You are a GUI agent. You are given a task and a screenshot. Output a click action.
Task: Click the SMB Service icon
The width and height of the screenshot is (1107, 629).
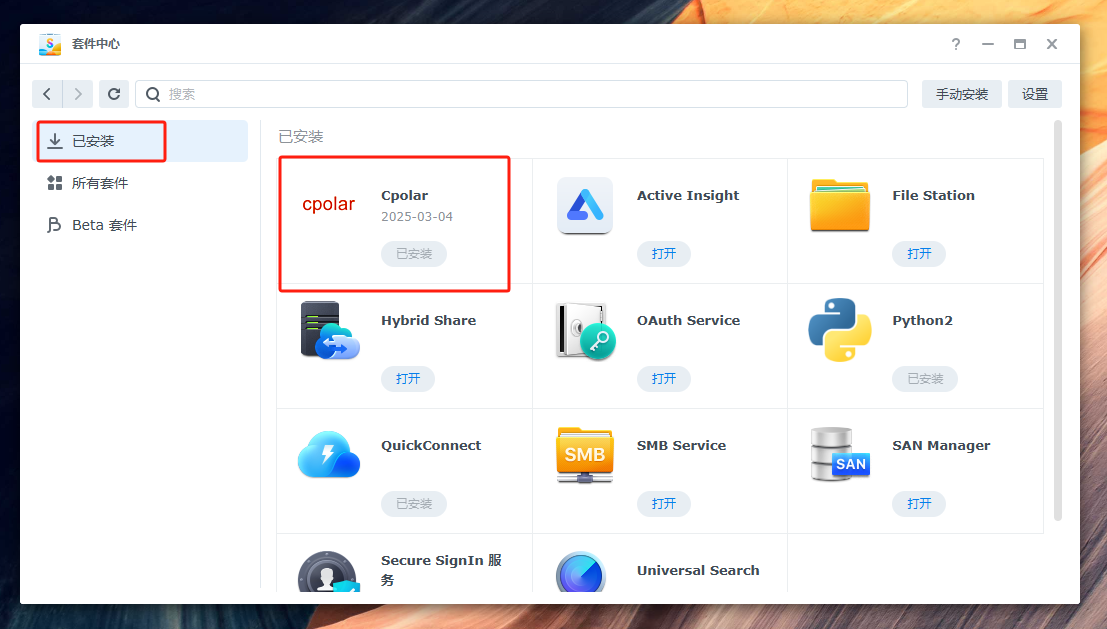[x=585, y=455]
